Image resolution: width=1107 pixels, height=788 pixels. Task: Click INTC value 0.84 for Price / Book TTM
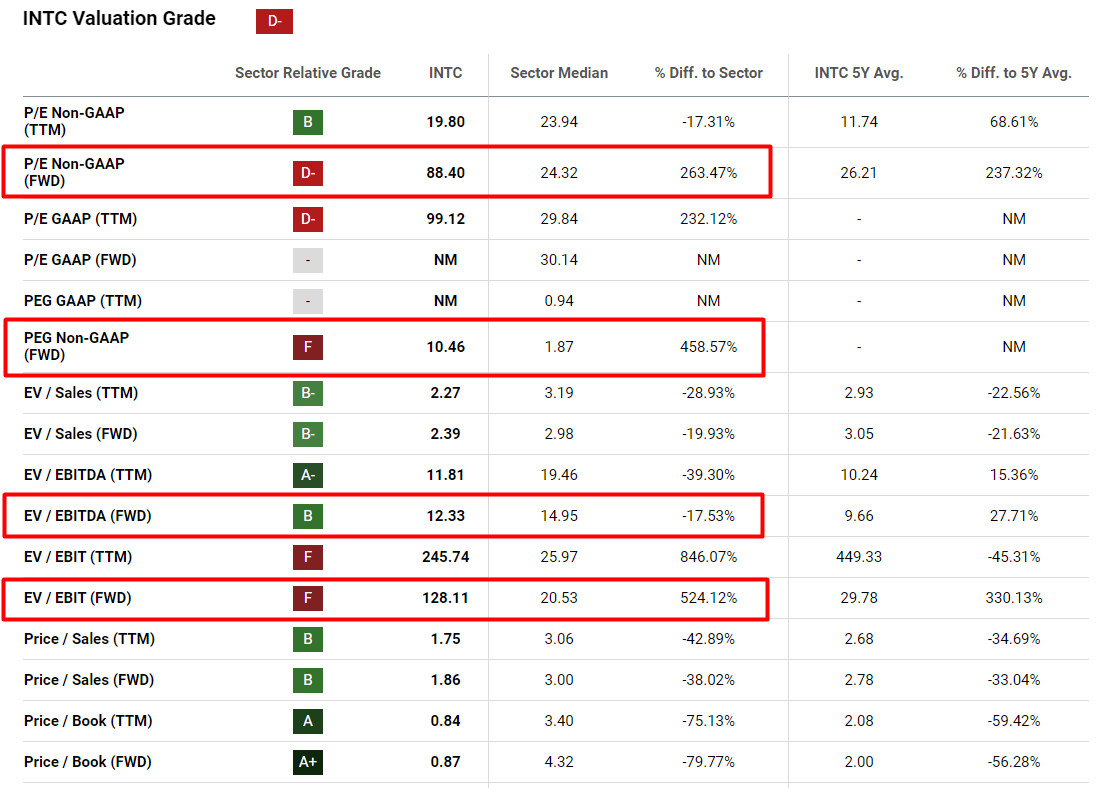445,720
